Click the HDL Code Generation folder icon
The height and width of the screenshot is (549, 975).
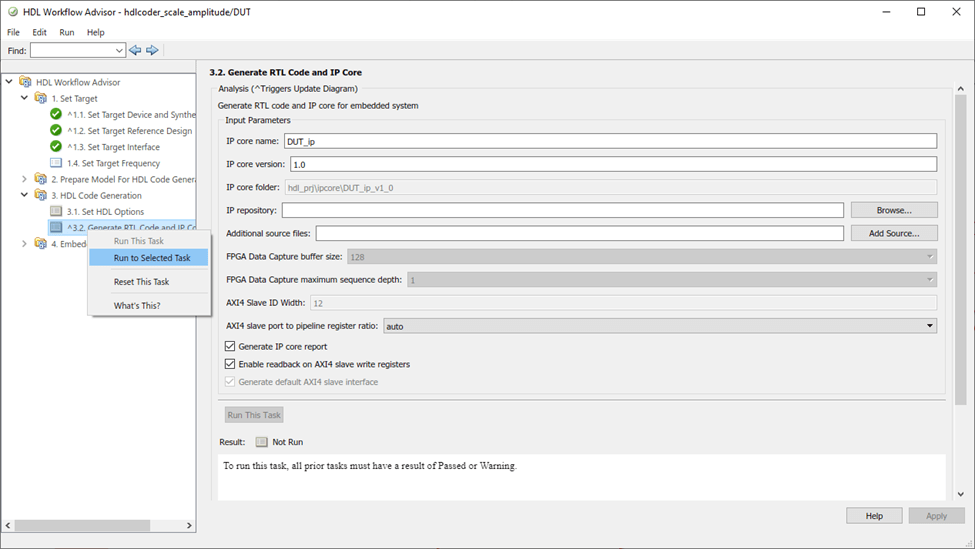point(41,195)
